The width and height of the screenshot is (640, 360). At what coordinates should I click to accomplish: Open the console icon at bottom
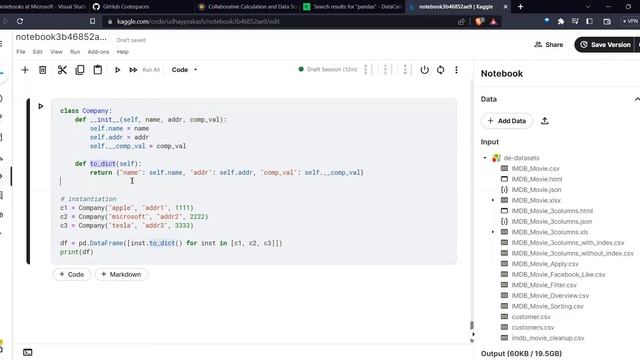click(x=27, y=352)
